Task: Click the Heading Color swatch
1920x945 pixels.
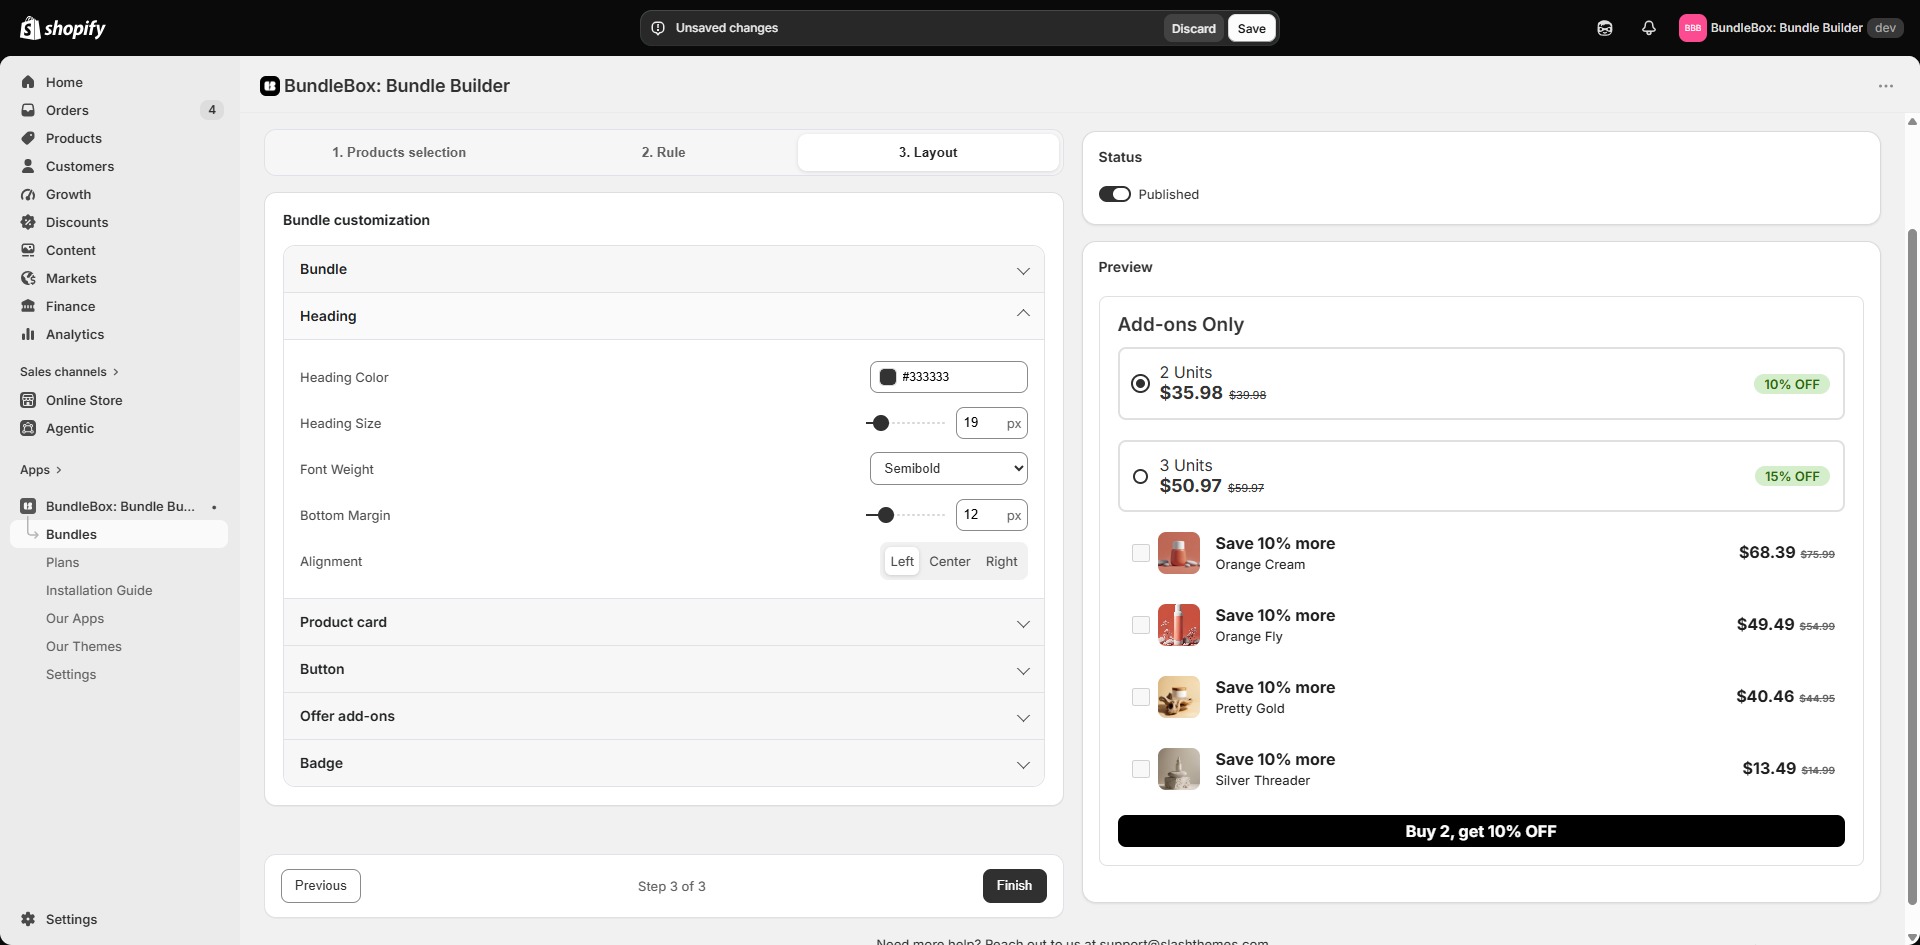Action: (887, 377)
